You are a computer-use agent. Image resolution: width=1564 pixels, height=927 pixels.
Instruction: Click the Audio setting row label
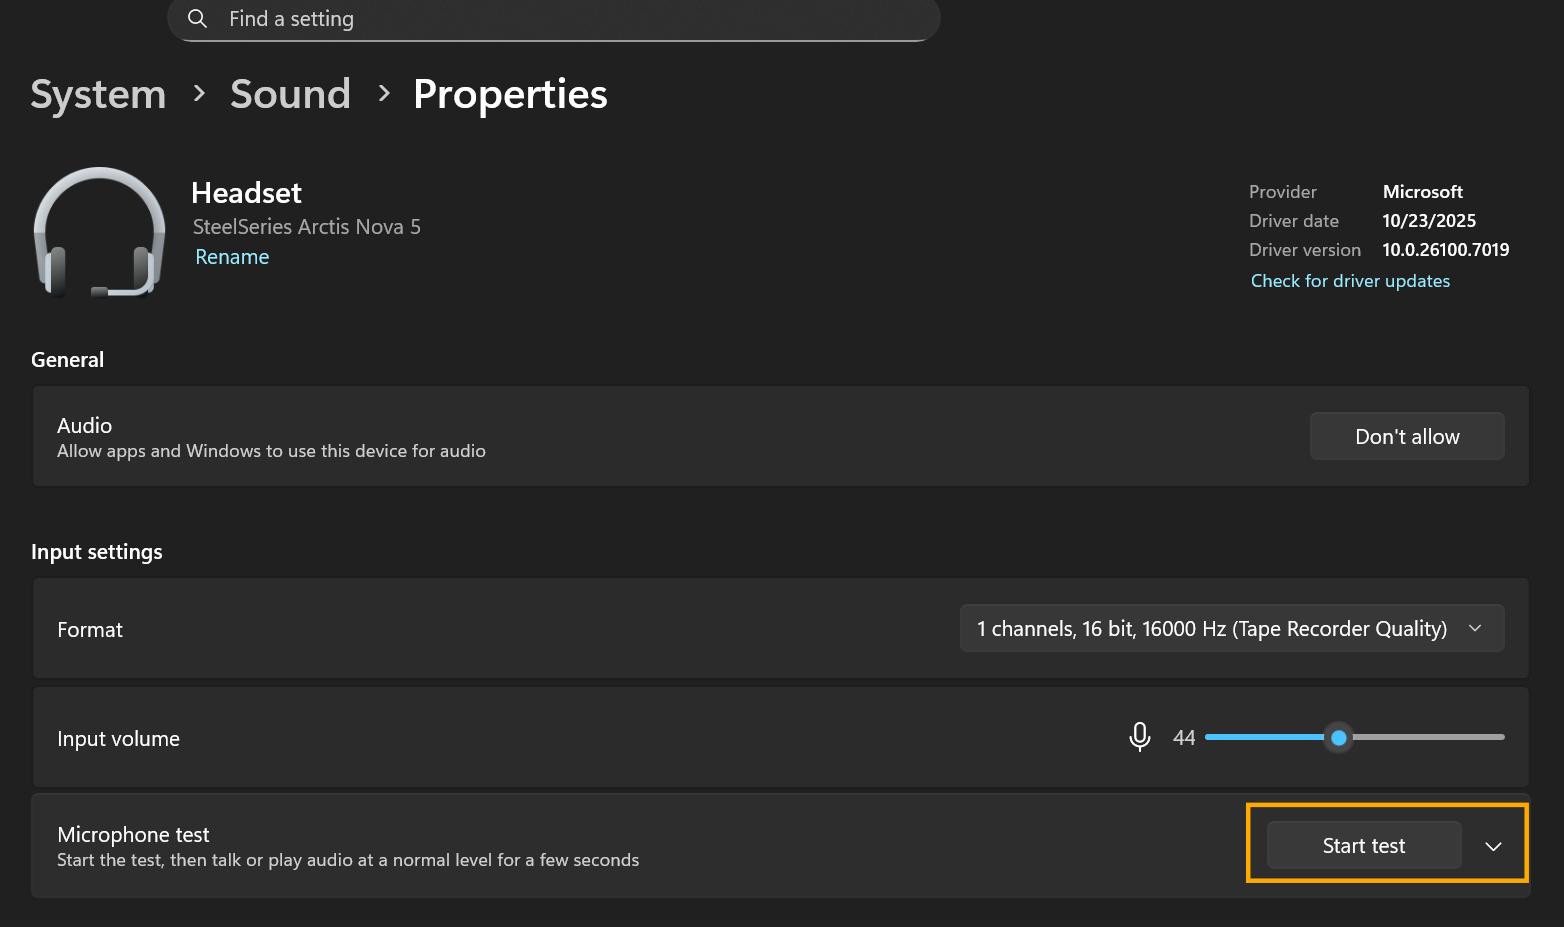coord(84,425)
